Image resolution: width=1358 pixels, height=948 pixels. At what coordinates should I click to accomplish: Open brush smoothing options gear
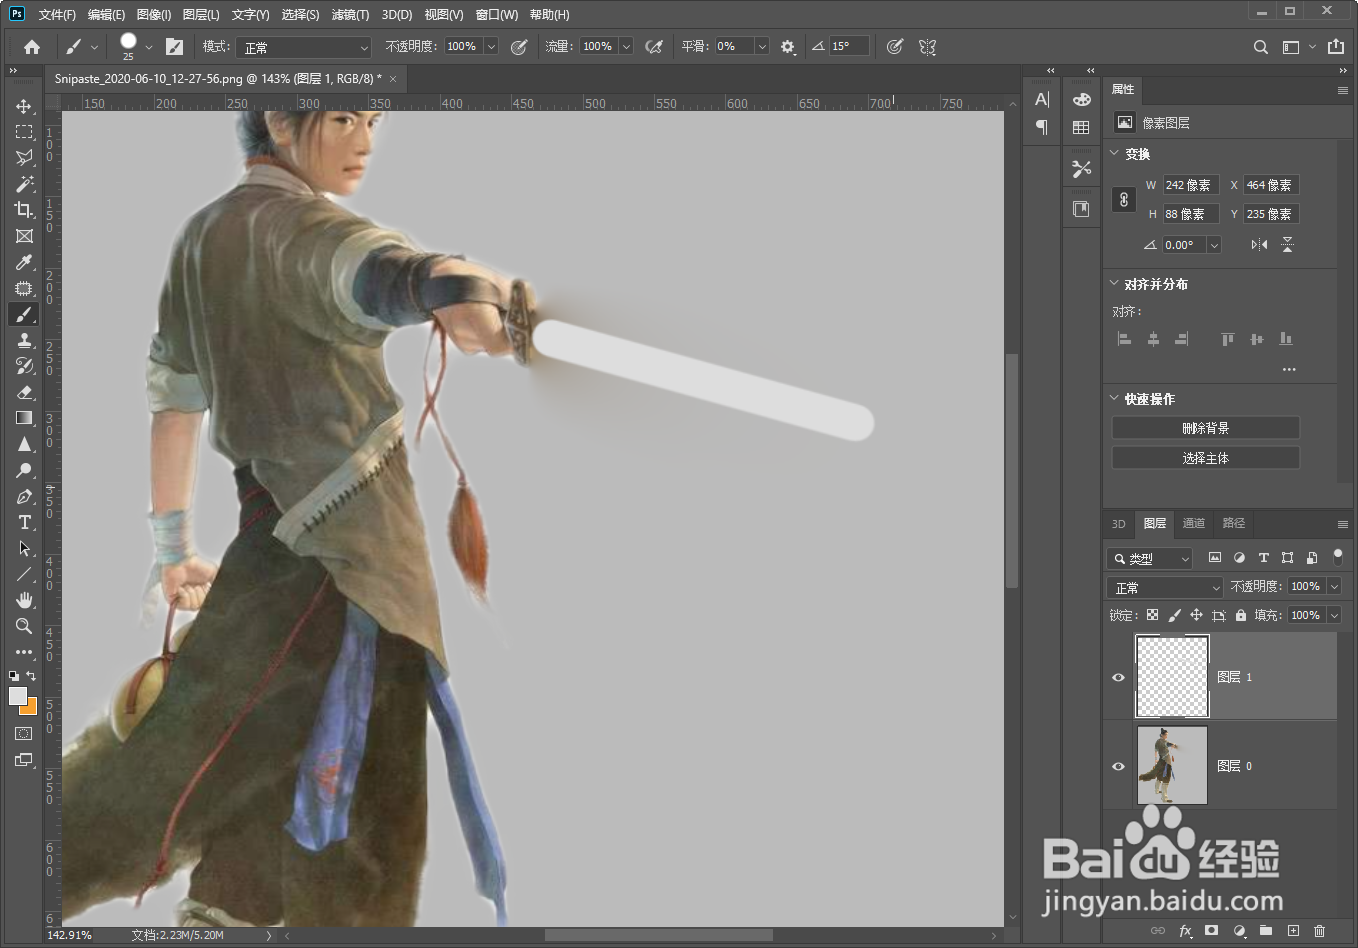(788, 47)
